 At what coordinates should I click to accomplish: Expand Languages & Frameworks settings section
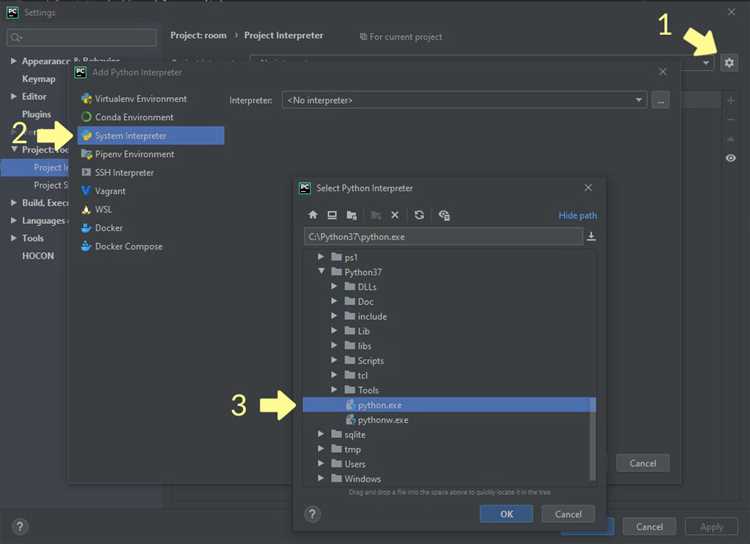tap(13, 221)
